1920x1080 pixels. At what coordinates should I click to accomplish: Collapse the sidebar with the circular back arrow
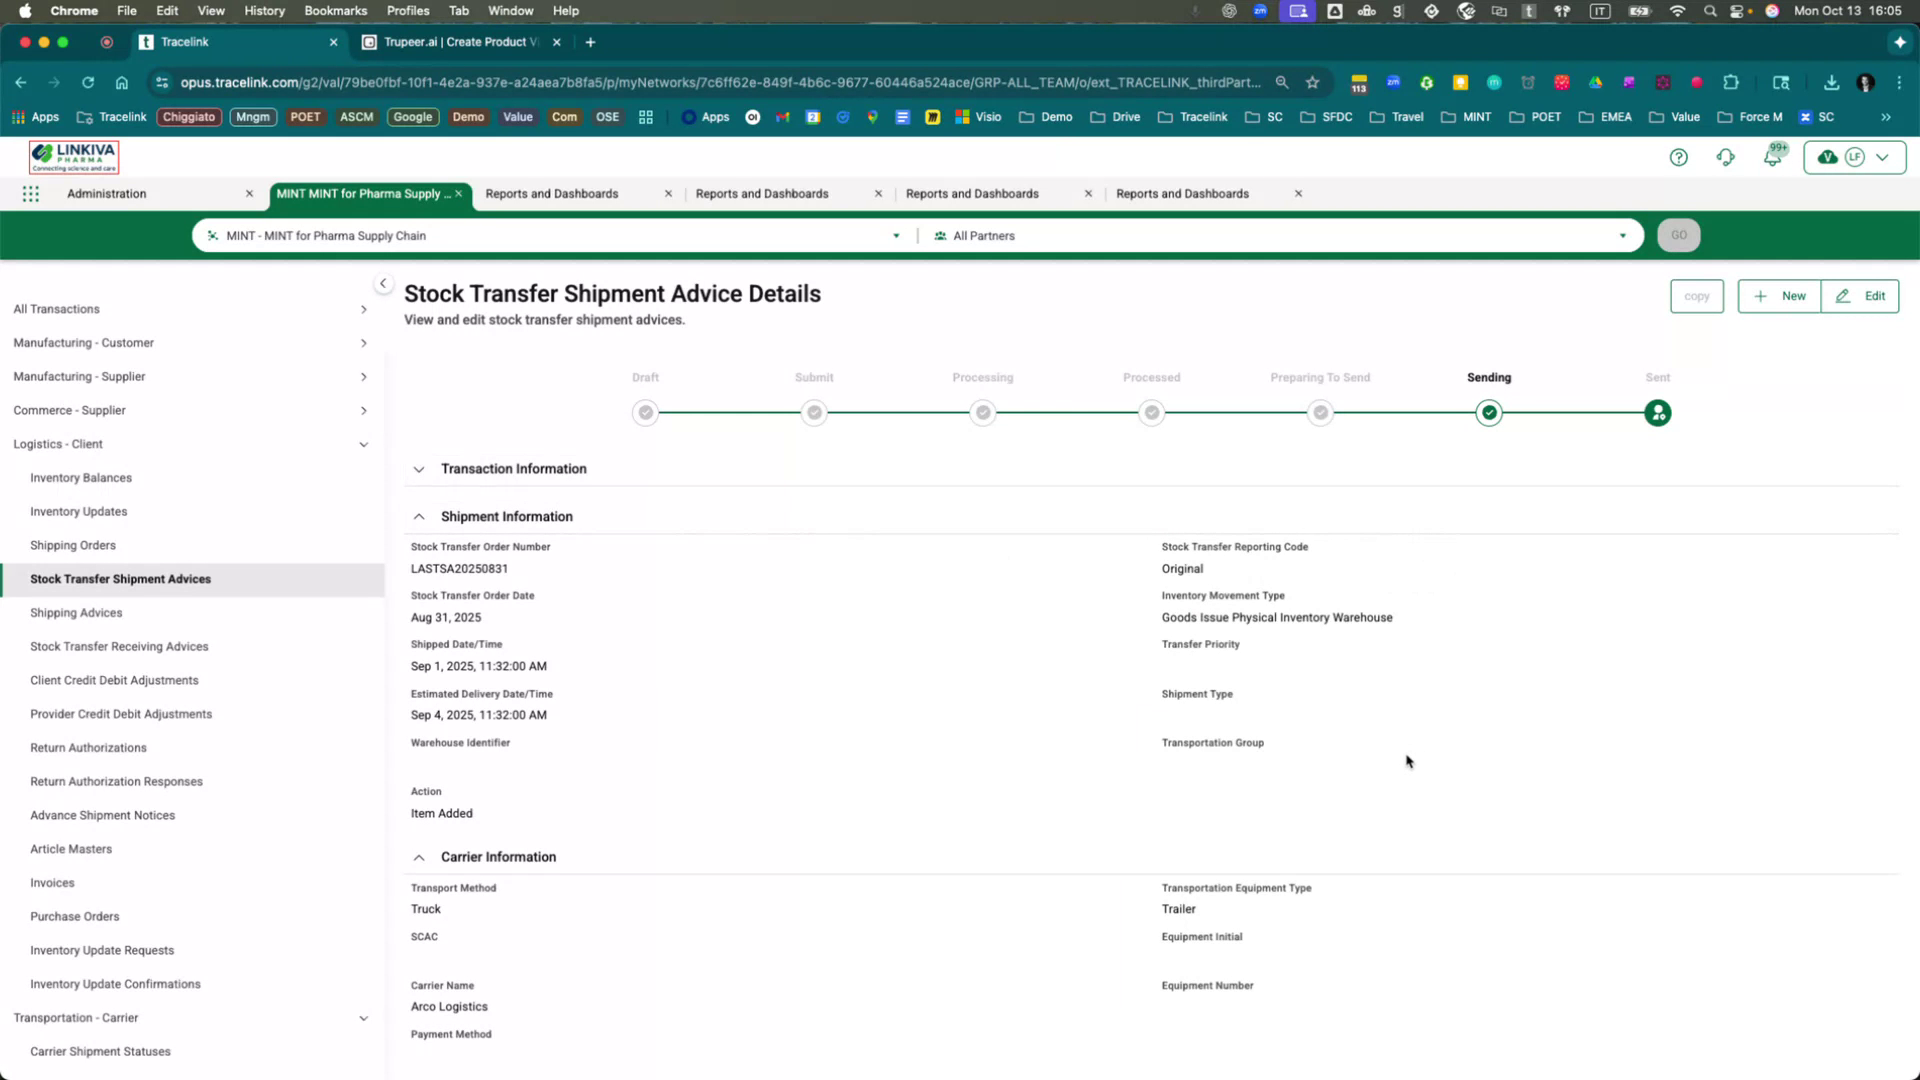pyautogui.click(x=383, y=283)
